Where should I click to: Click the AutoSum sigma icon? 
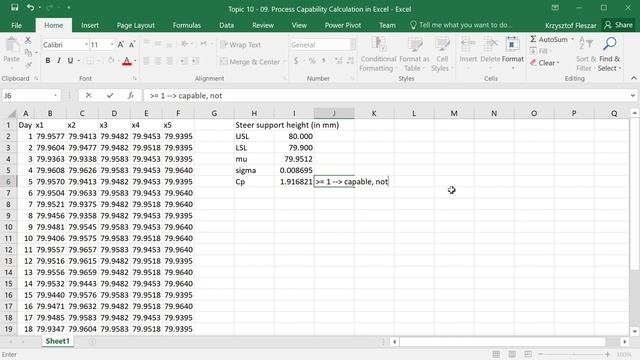[x=533, y=39]
